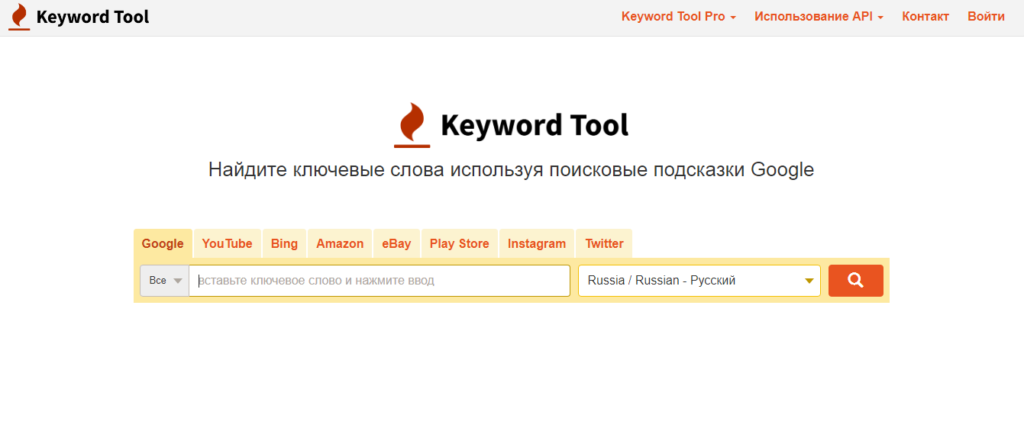This screenshot has width=1024, height=434.
Task: Switch to the eBay tab
Action: (396, 244)
